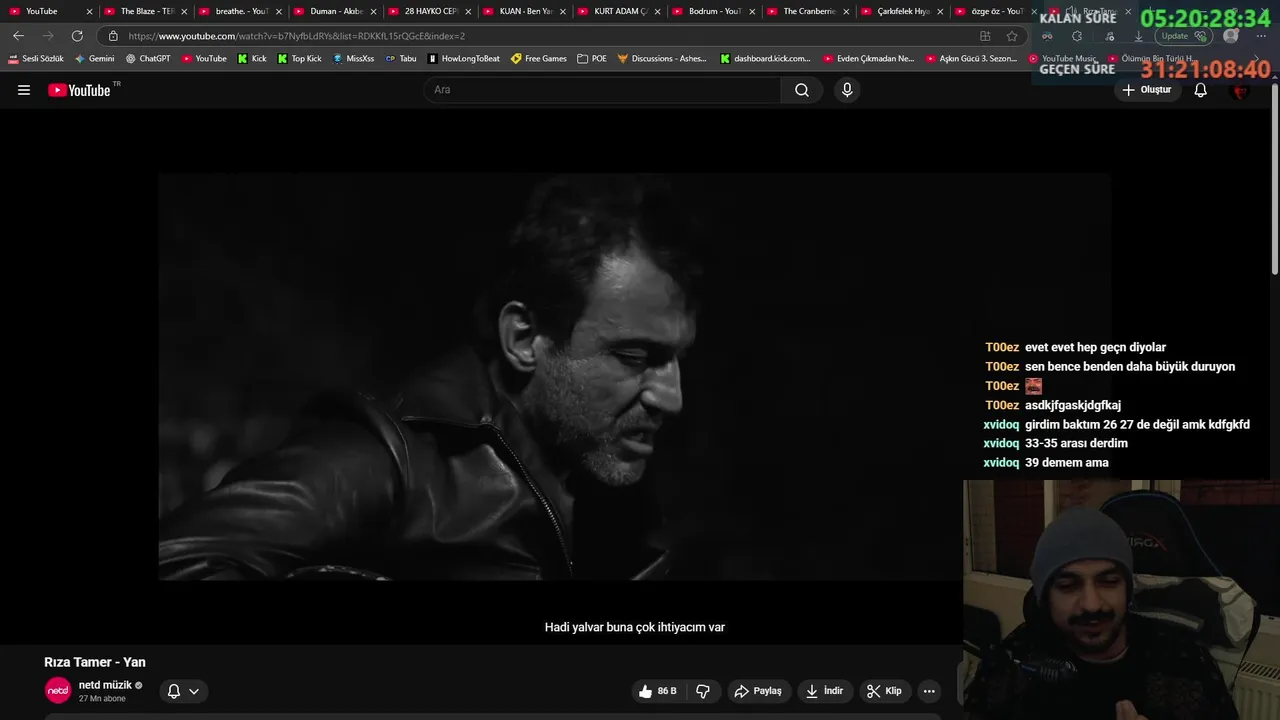Click the YouTube search magnifier button
Image resolution: width=1280 pixels, height=720 pixels.
(802, 90)
